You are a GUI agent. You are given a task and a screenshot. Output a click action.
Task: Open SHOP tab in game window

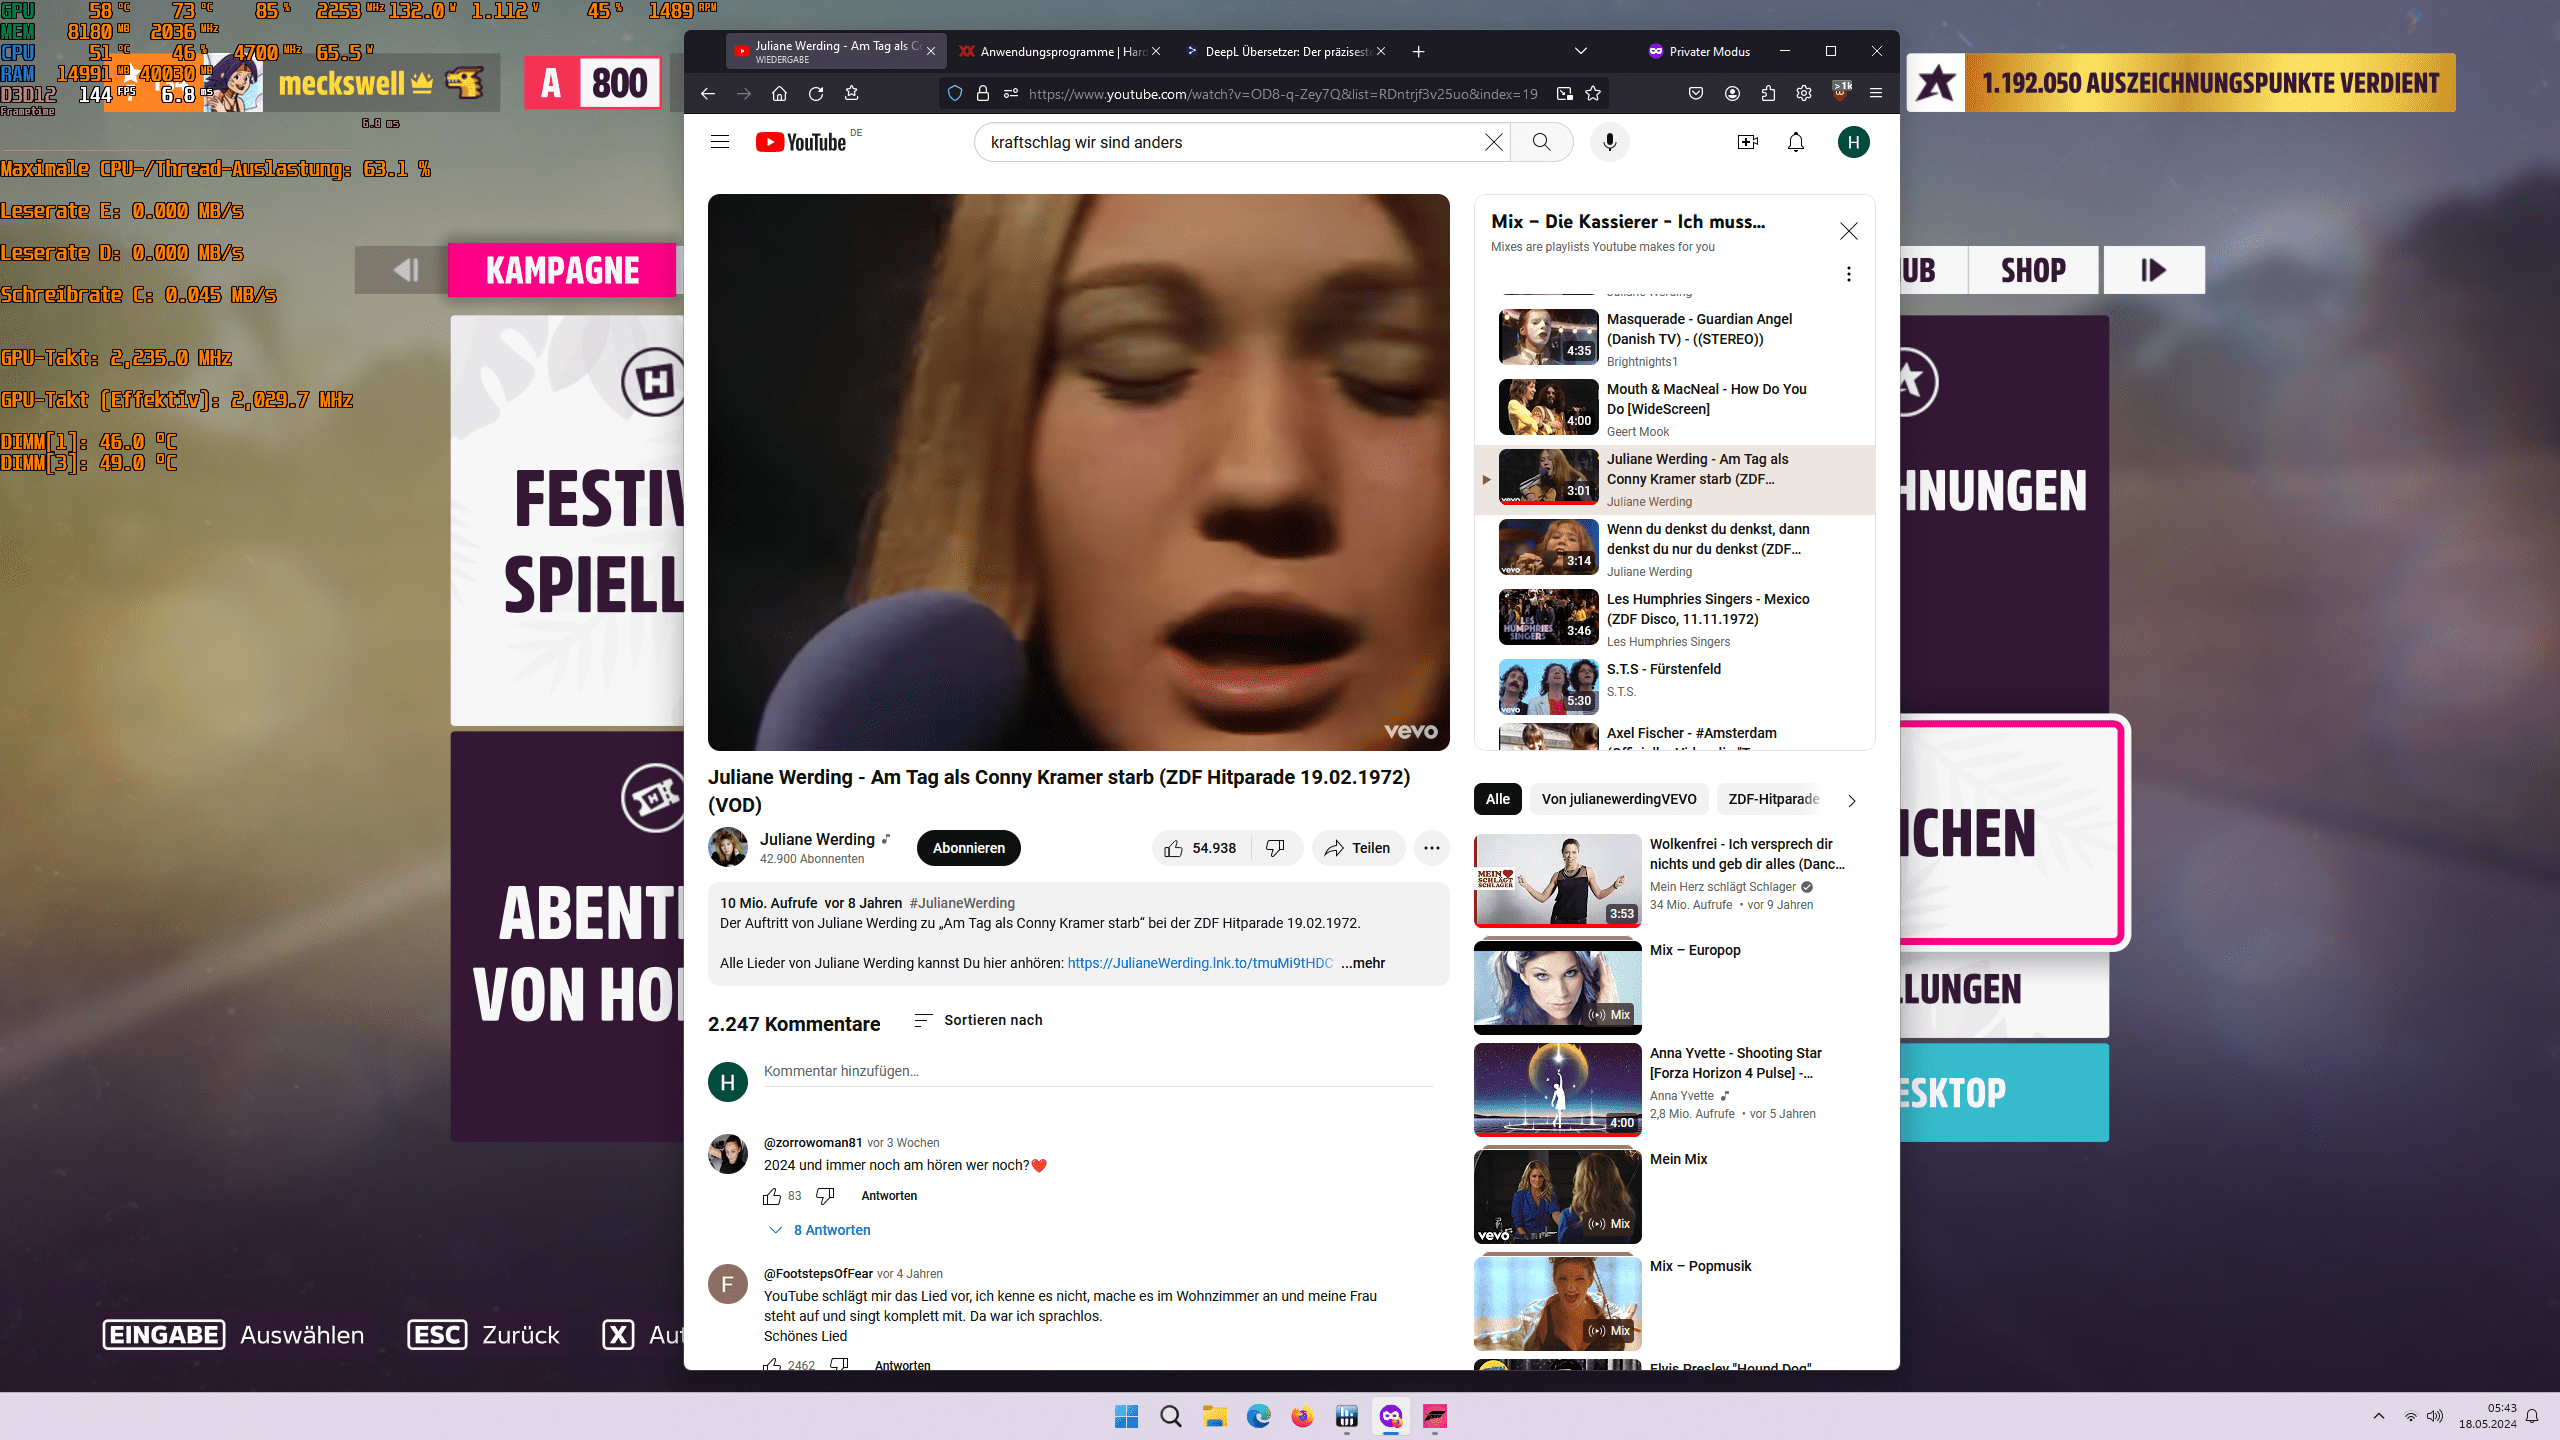pyautogui.click(x=2033, y=270)
